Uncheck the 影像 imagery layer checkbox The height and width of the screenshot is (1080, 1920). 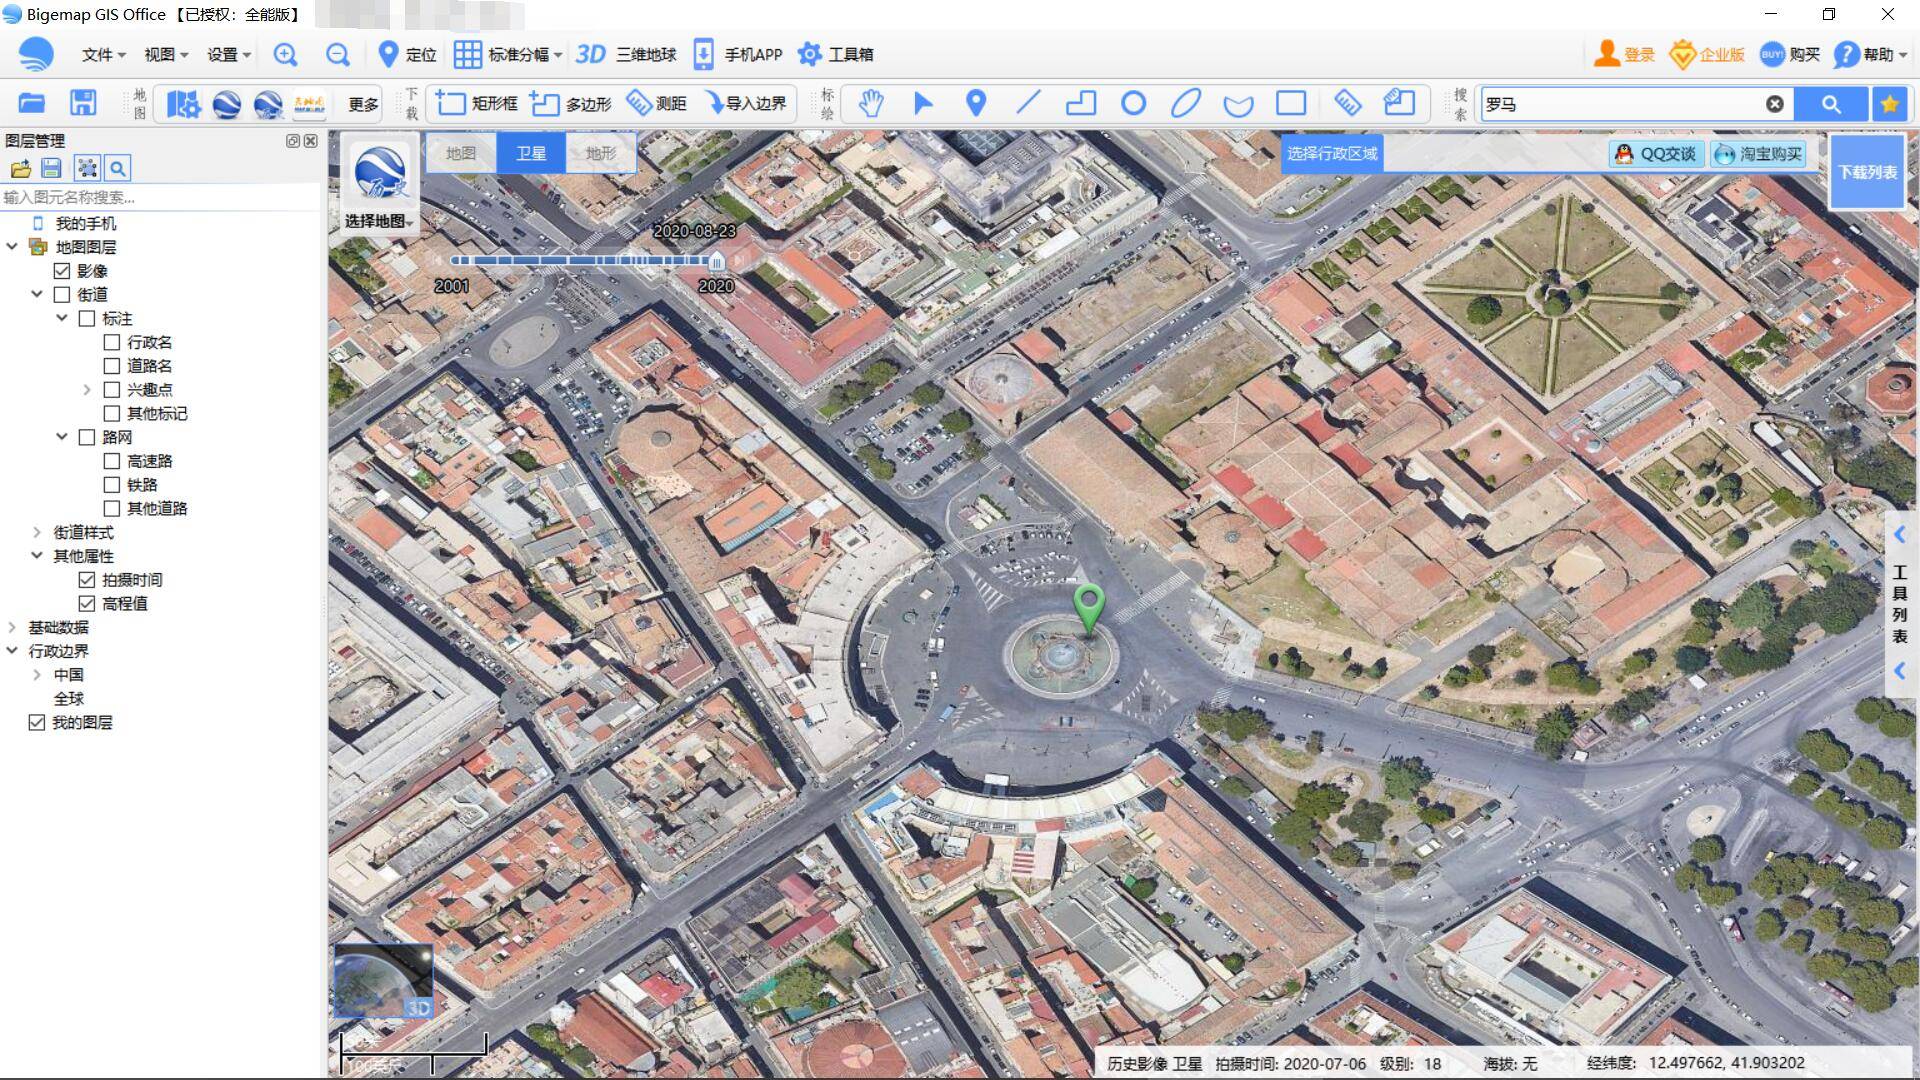tap(62, 271)
